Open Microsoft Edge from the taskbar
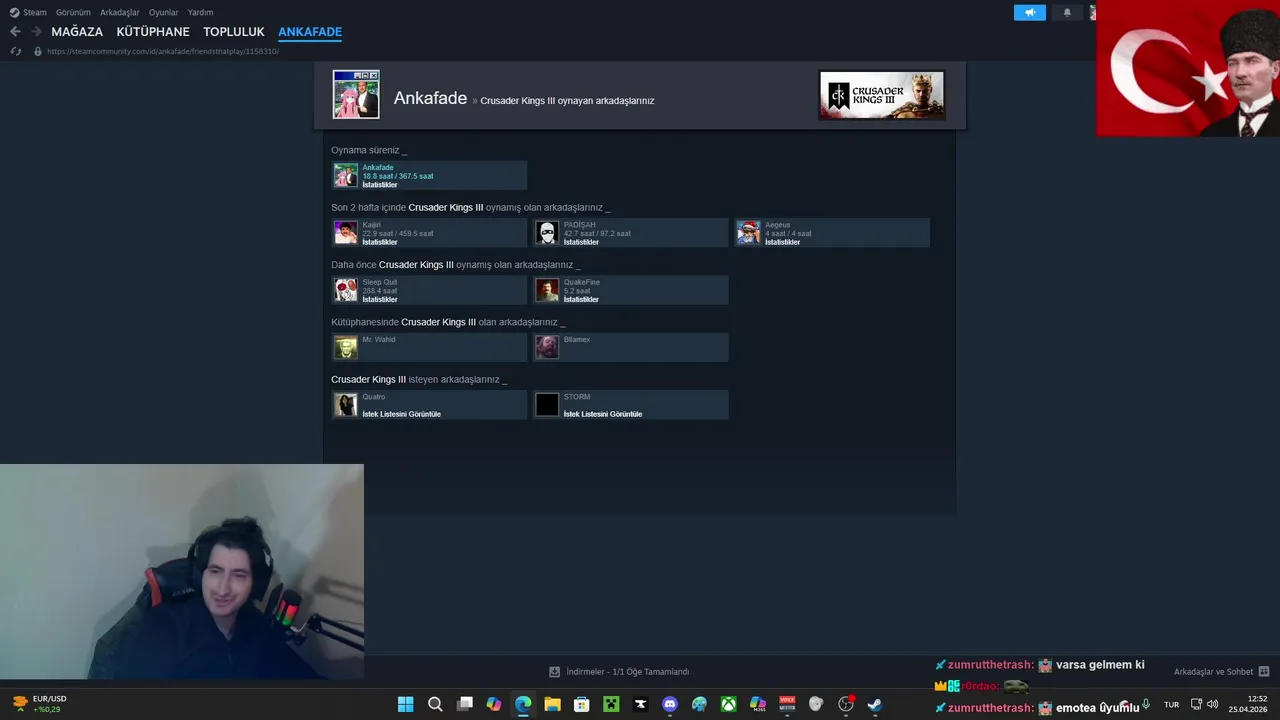 (523, 704)
